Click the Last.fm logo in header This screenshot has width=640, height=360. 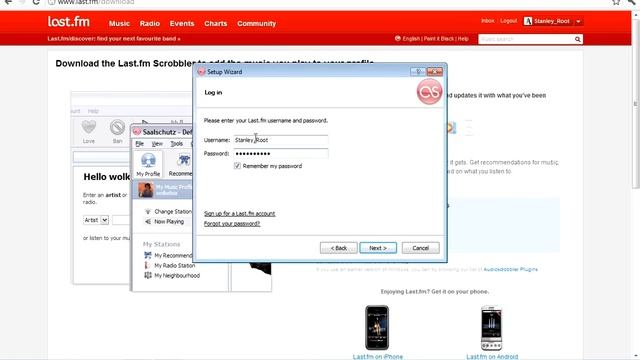click(x=69, y=22)
